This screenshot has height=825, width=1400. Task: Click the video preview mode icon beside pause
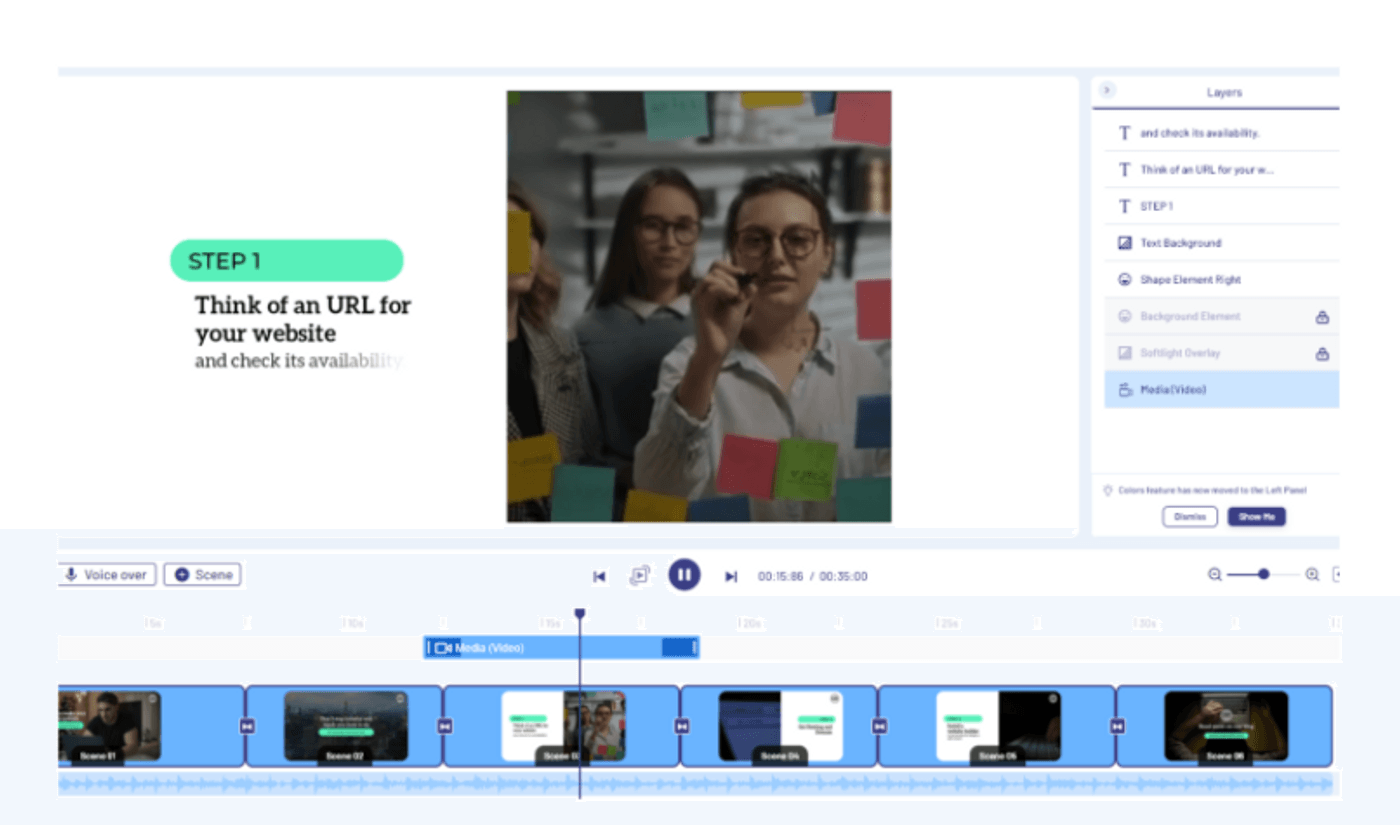tap(637, 576)
